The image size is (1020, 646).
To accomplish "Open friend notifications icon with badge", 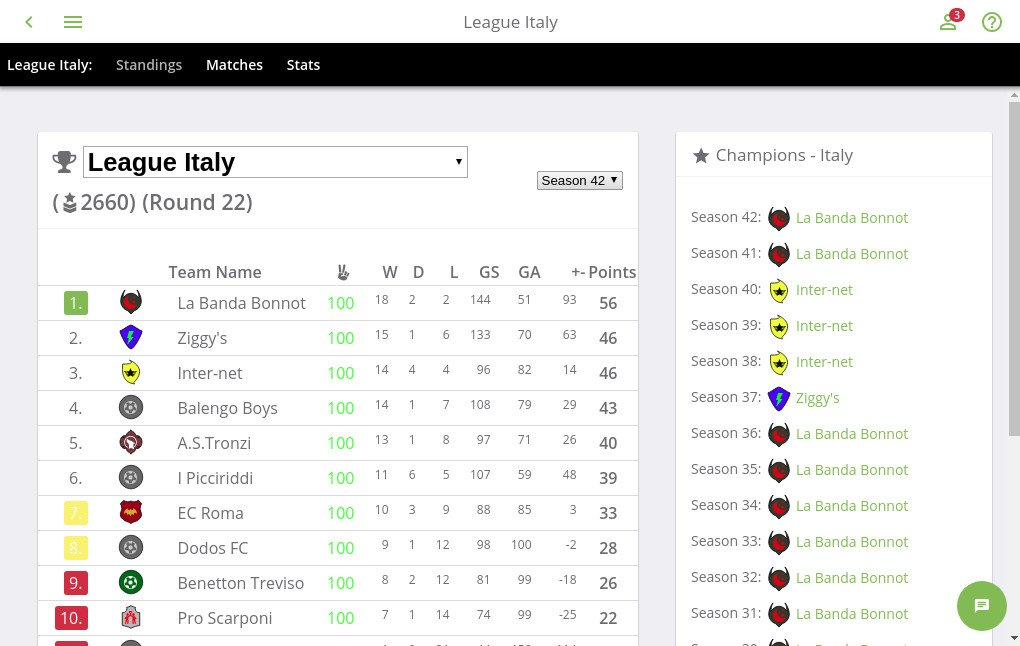I will (950, 21).
